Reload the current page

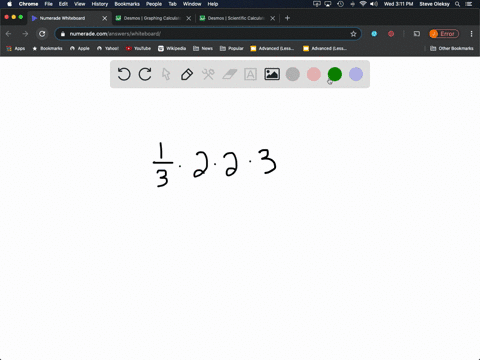[42, 34]
